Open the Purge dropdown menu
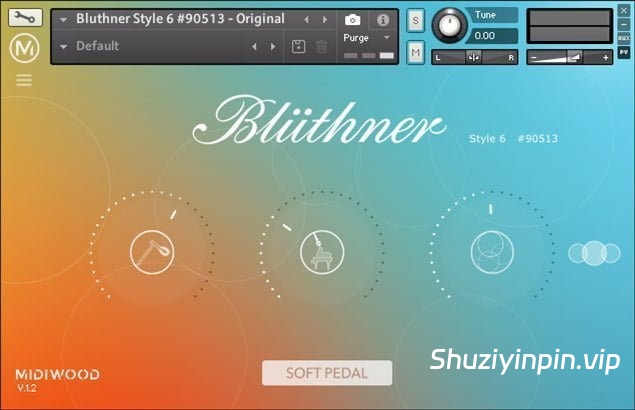Screen dimensions: 635x410 pyautogui.click(x=367, y=38)
